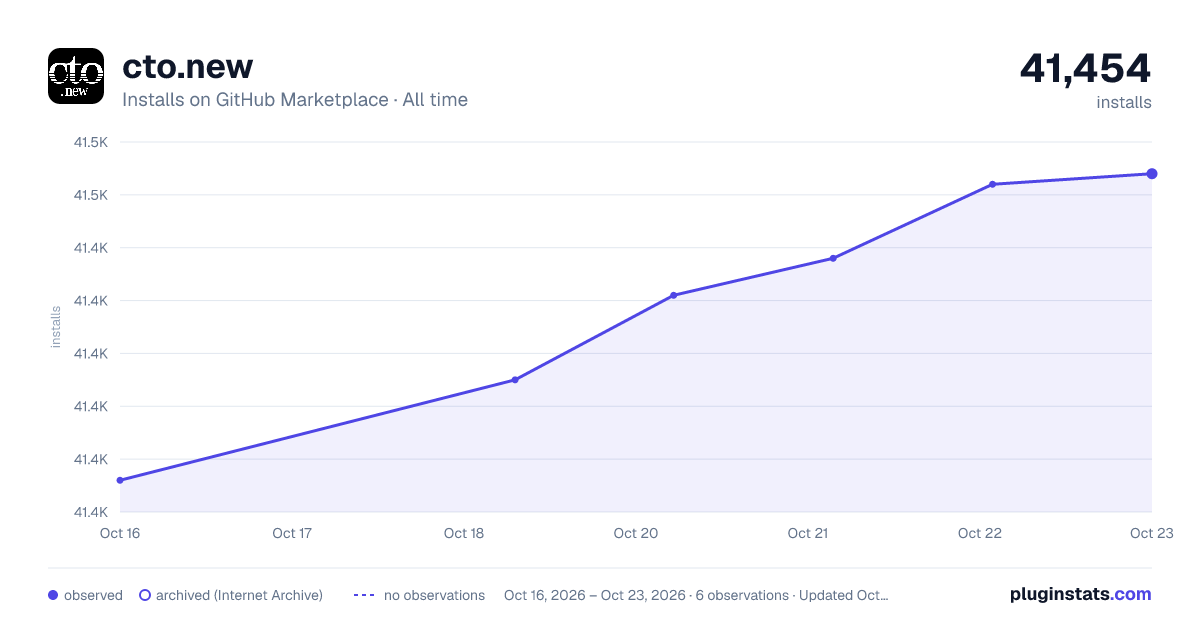This screenshot has height=630, width=1200.
Task: Click the 'installs' label under the total
Action: pyautogui.click(x=1124, y=102)
